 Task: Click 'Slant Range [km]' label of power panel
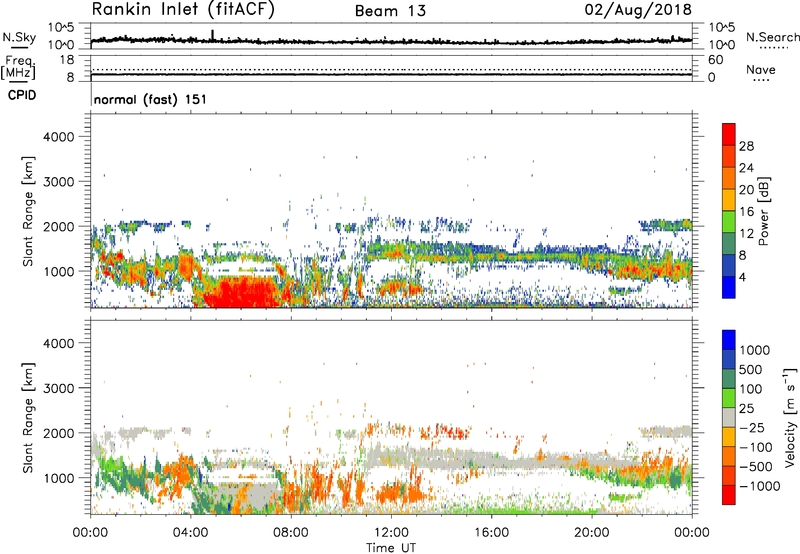(x=28, y=211)
